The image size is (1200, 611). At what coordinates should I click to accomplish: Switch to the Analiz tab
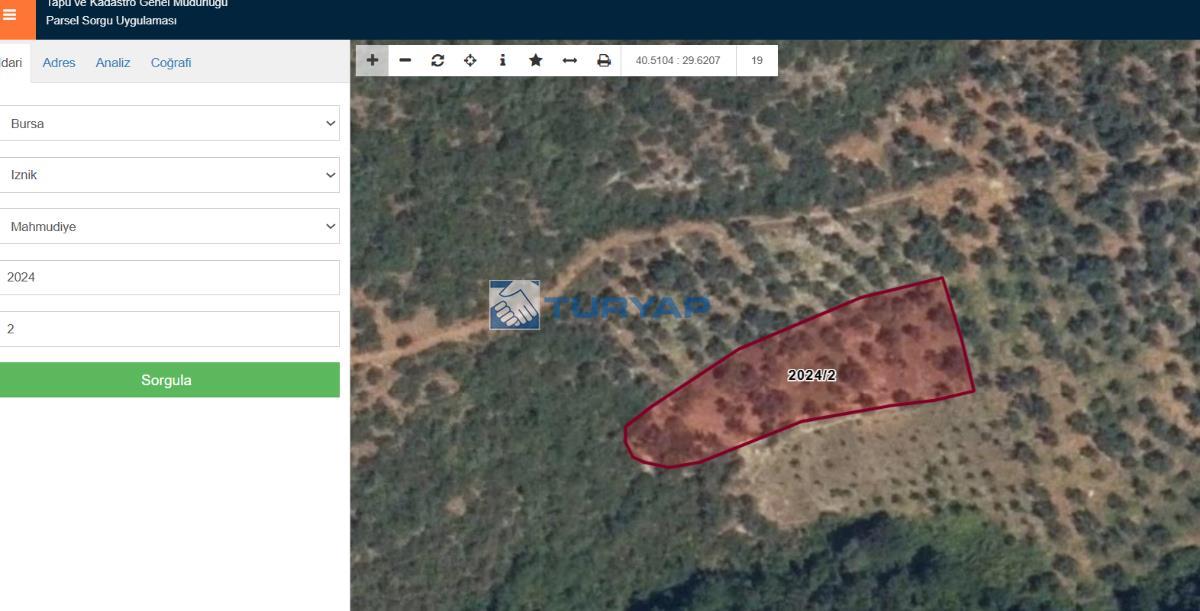pyautogui.click(x=113, y=62)
